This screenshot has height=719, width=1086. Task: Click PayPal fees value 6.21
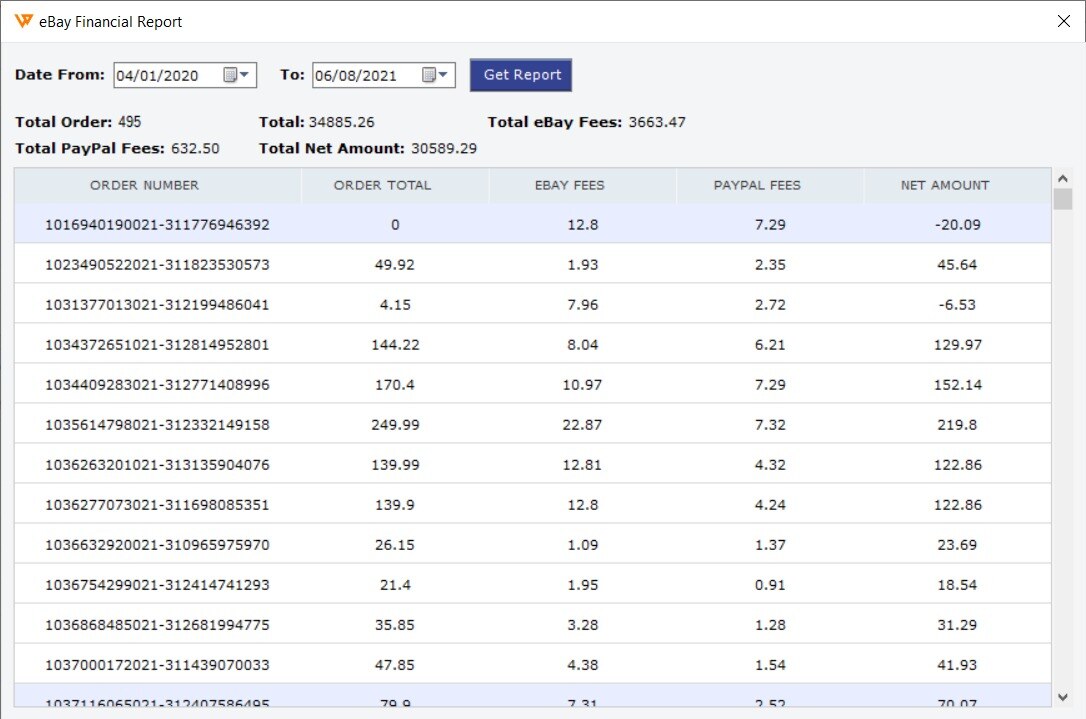(770, 345)
